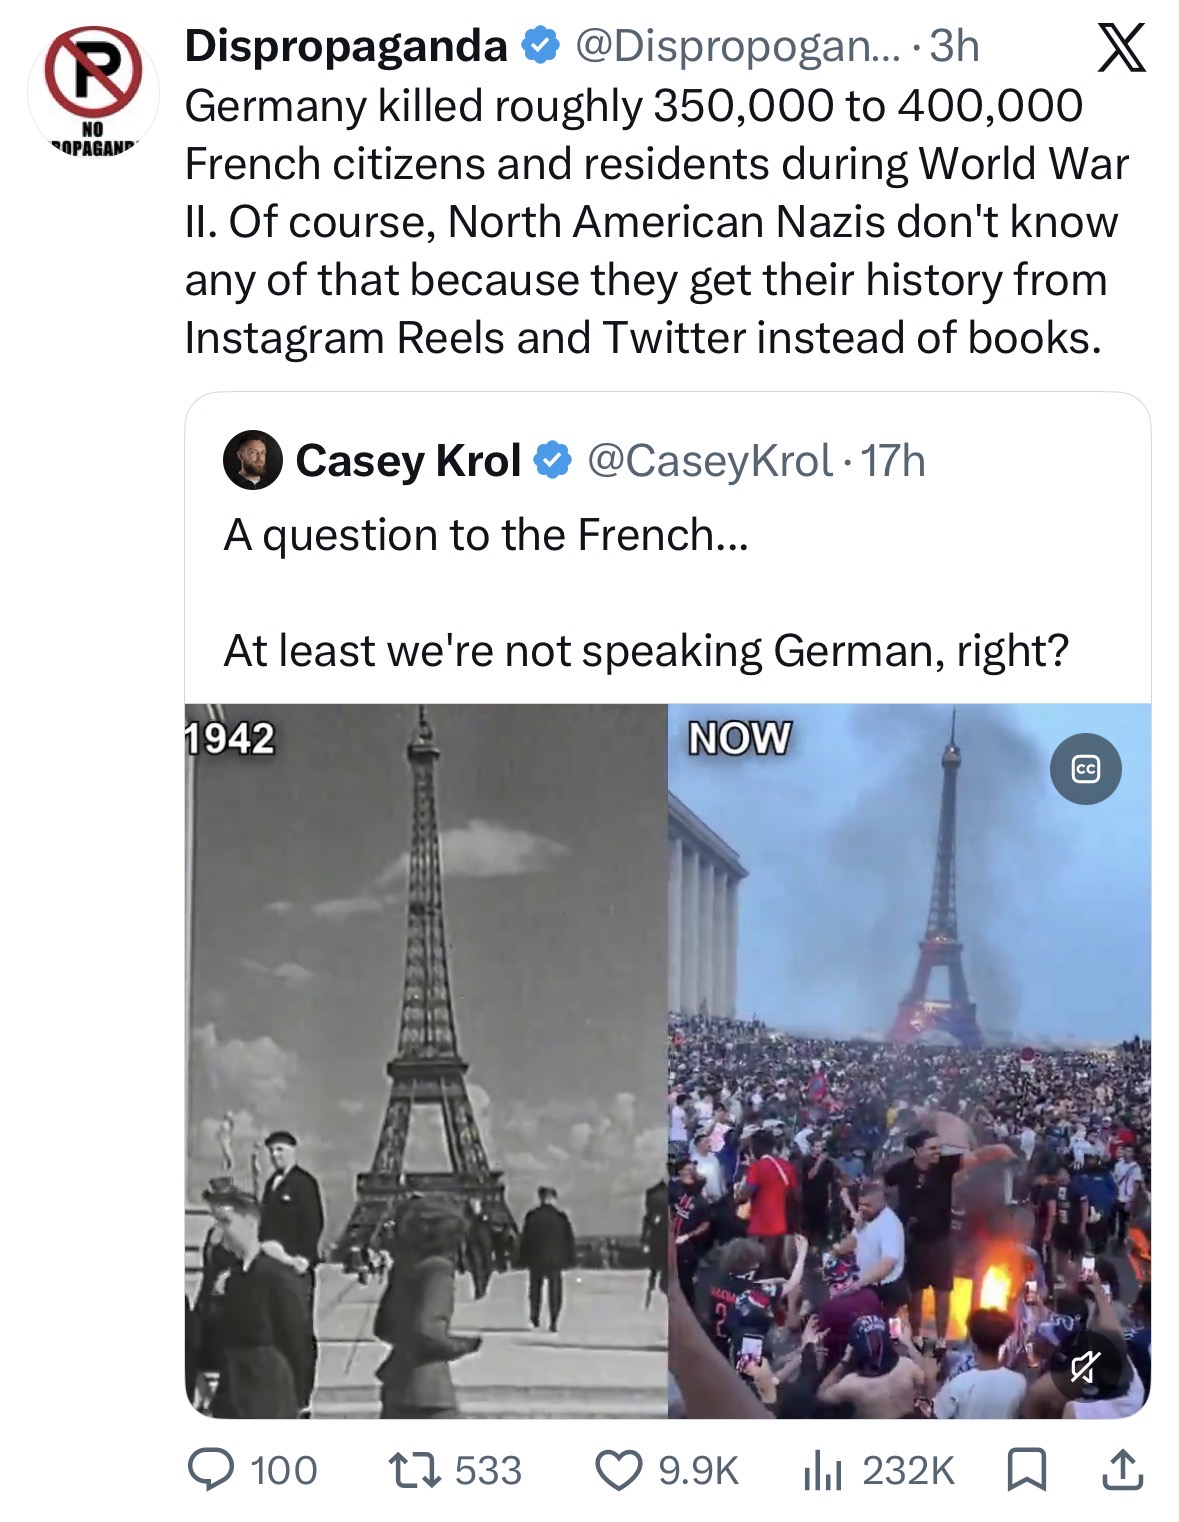
Task: Click Dispropaganda's blue verified badge
Action: click(540, 46)
